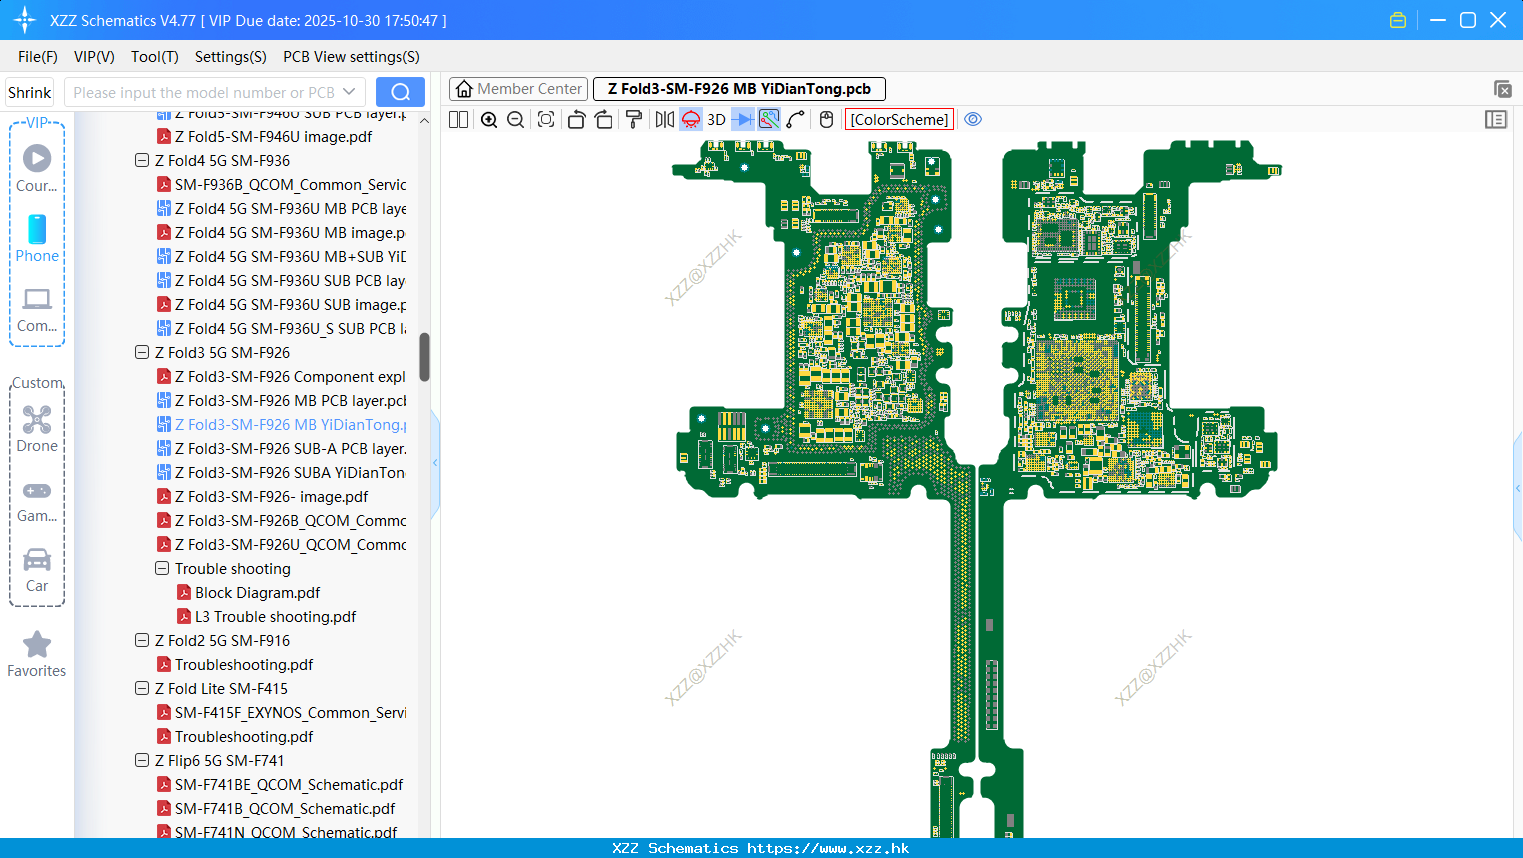
Task: Open the Tool(T) menu
Action: (x=155, y=57)
